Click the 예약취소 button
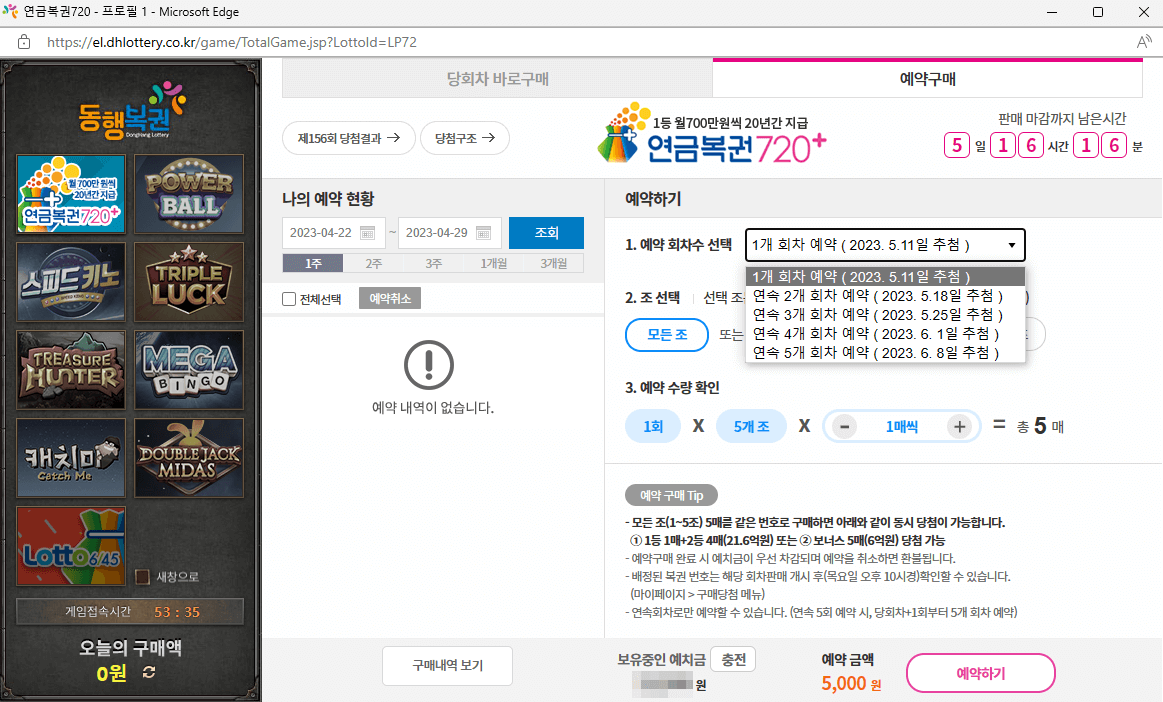 [390, 298]
